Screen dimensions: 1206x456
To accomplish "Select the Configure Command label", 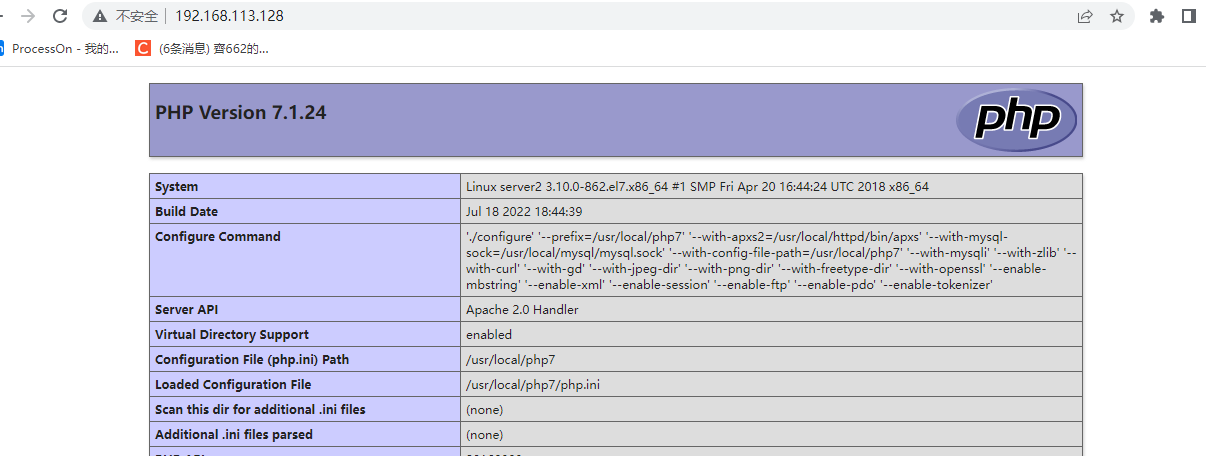I will coord(218,237).
